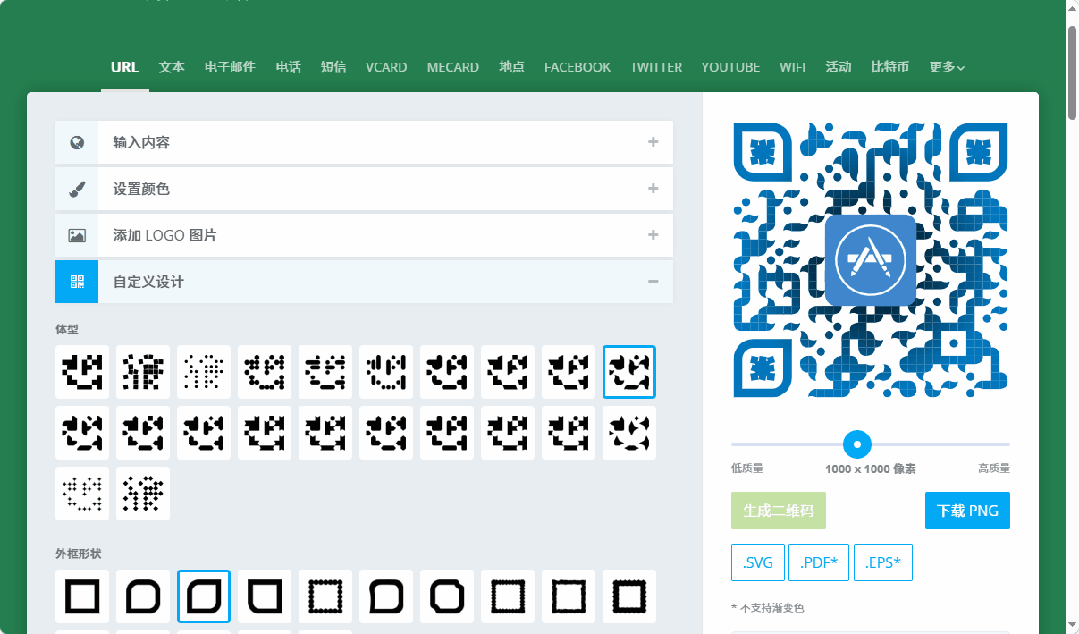Select the separated small squares body shape
Viewport: 1079px width, 634px height.
tap(142, 372)
